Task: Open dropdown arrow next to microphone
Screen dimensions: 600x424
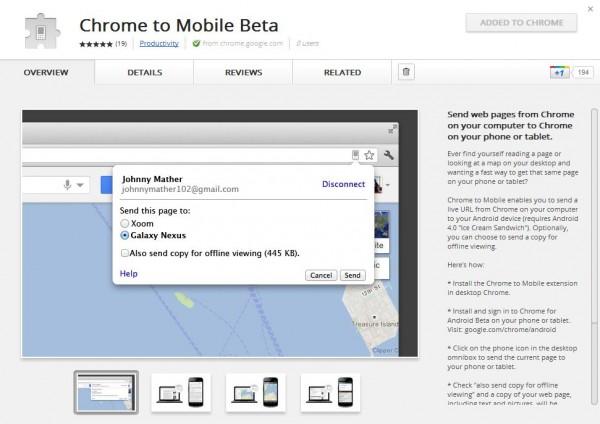Action: 80,185
